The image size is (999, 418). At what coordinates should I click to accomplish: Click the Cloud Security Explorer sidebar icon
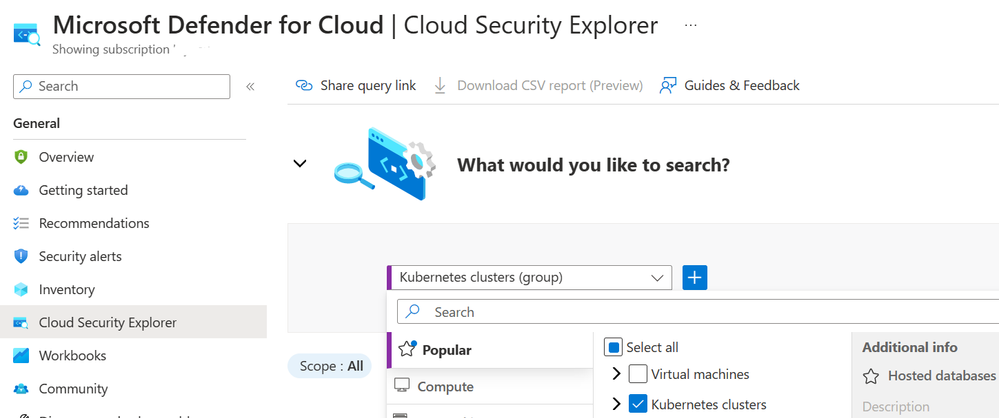pyautogui.click(x=21, y=322)
